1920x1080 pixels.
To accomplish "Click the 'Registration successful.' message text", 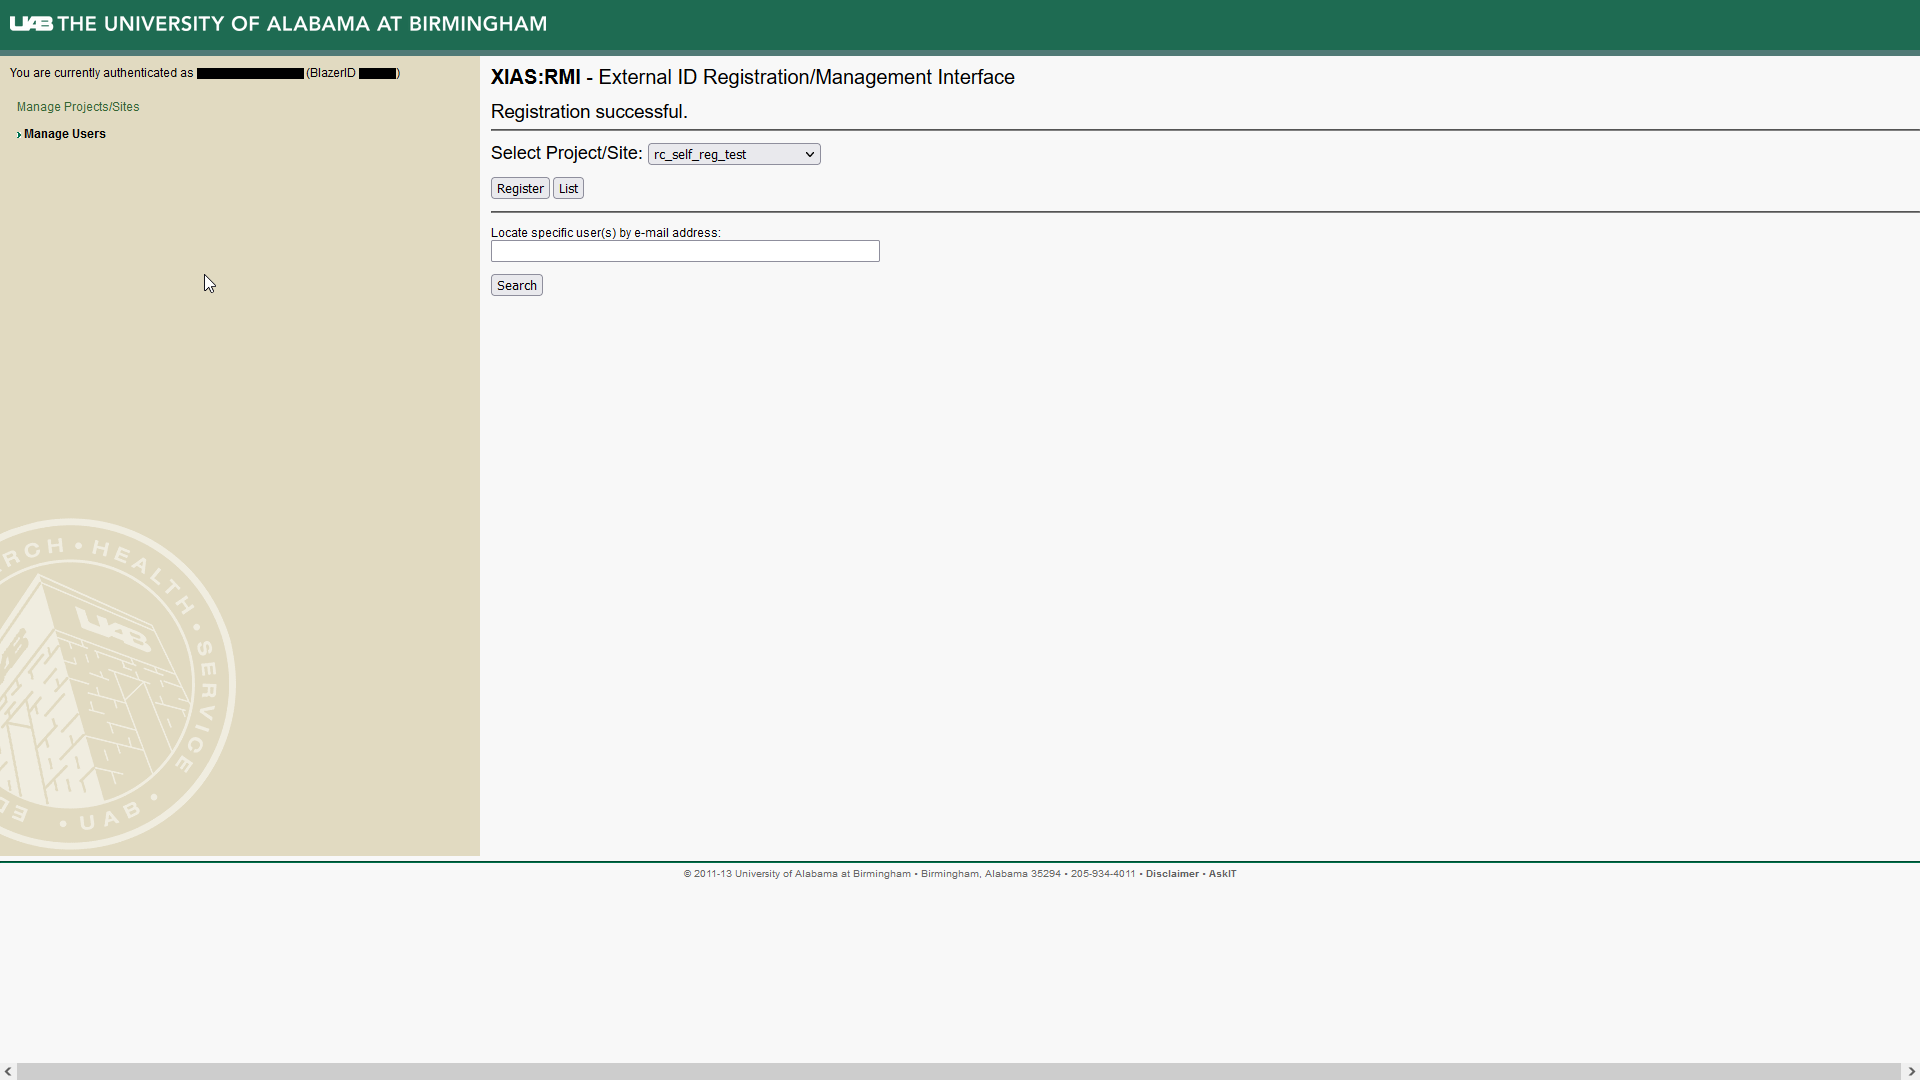I will coord(589,112).
